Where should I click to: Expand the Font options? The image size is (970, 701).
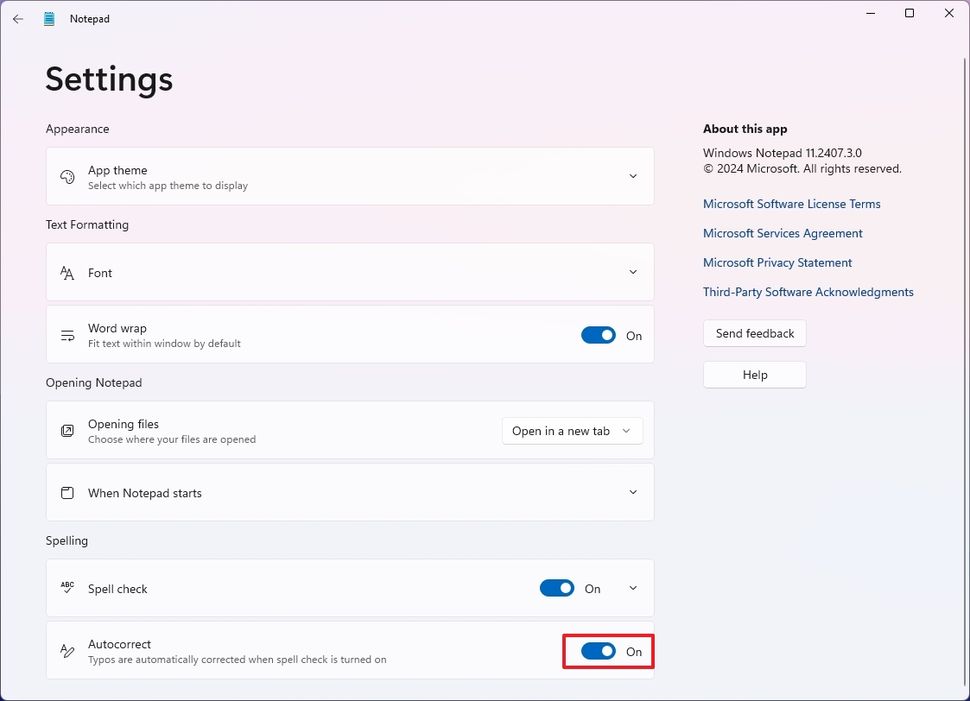tap(632, 271)
